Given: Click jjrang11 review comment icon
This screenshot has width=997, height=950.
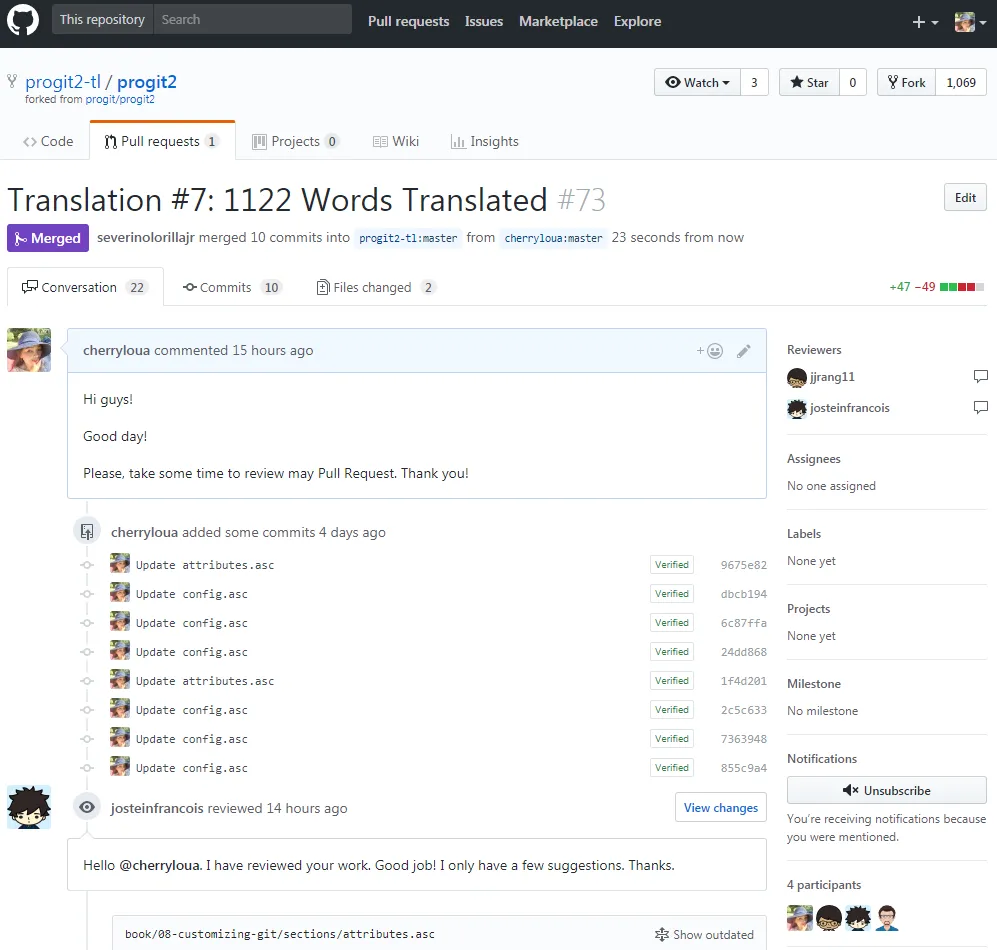Looking at the screenshot, I should pos(980,376).
